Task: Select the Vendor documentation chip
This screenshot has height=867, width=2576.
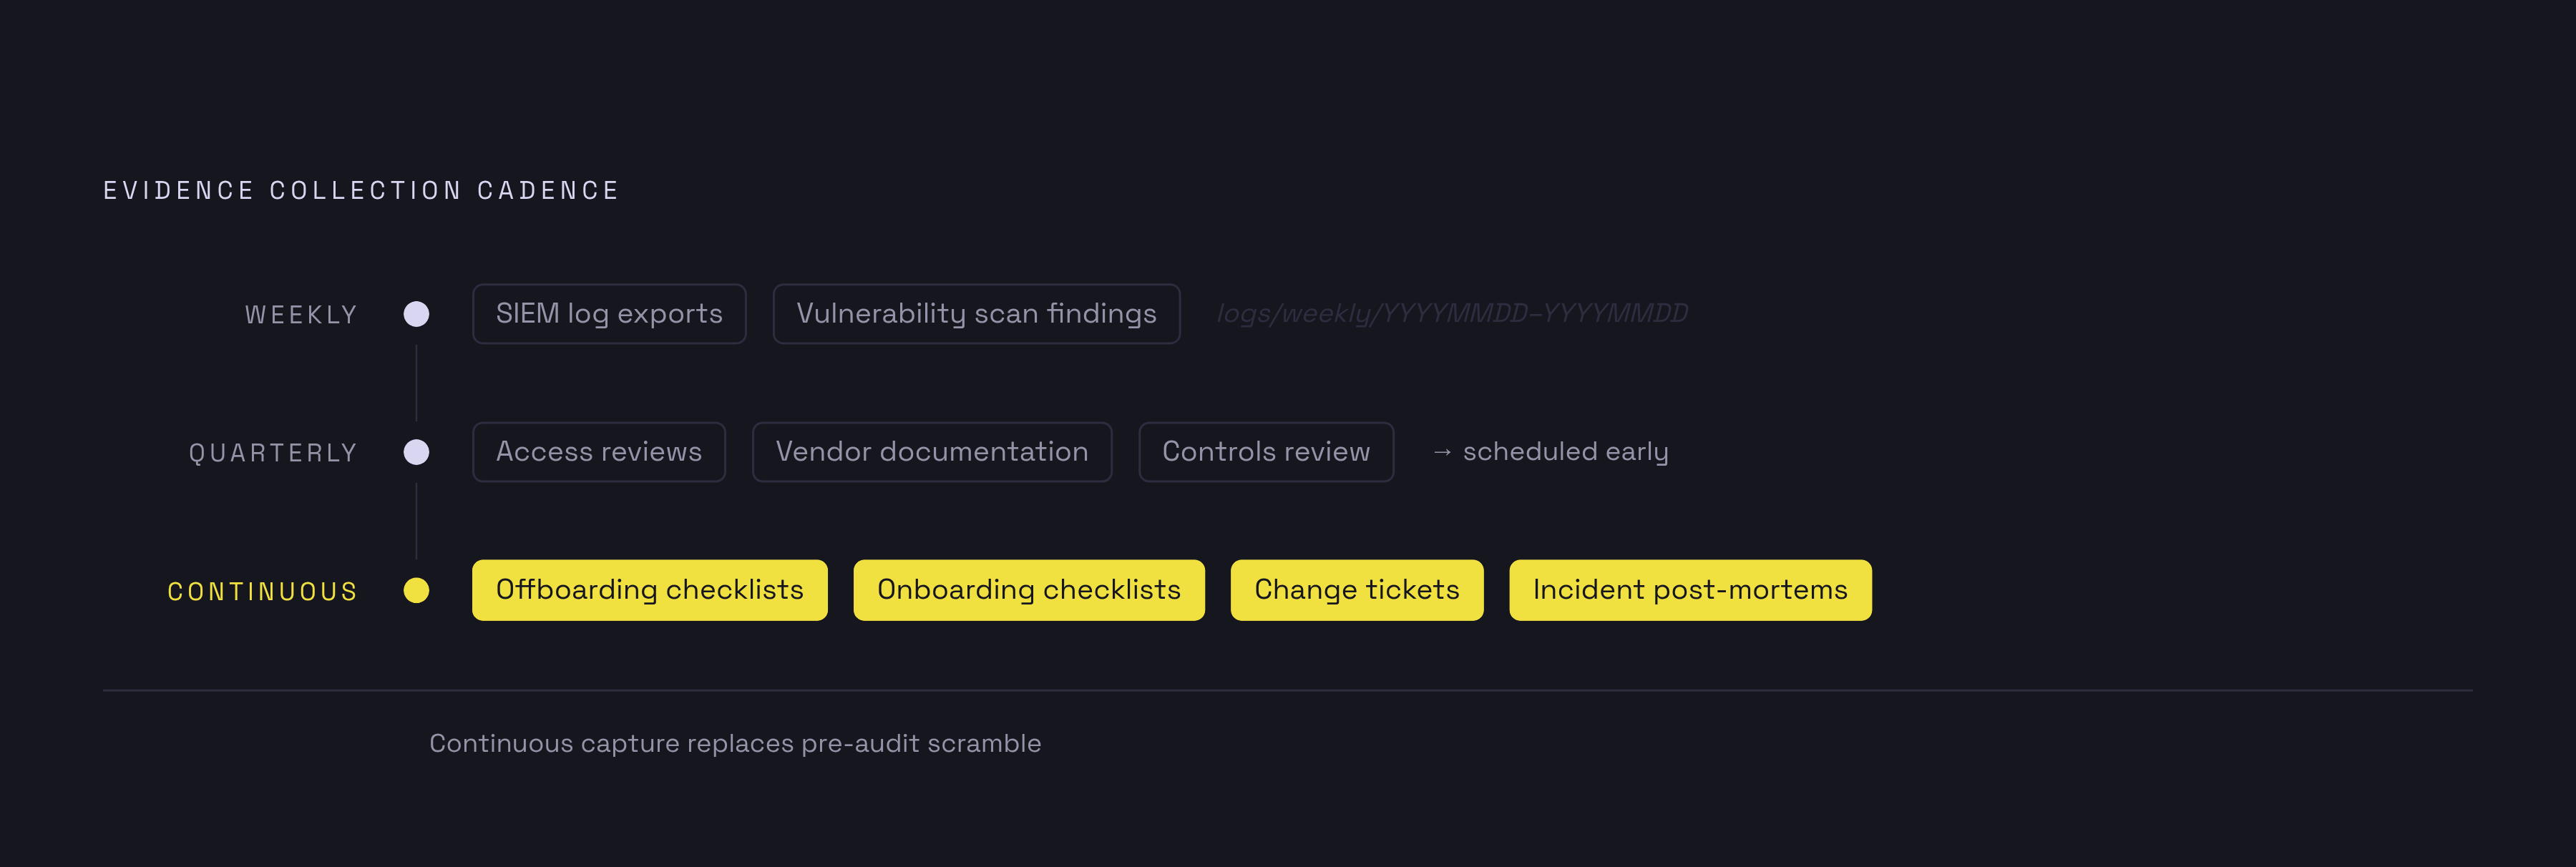Action: coord(931,452)
